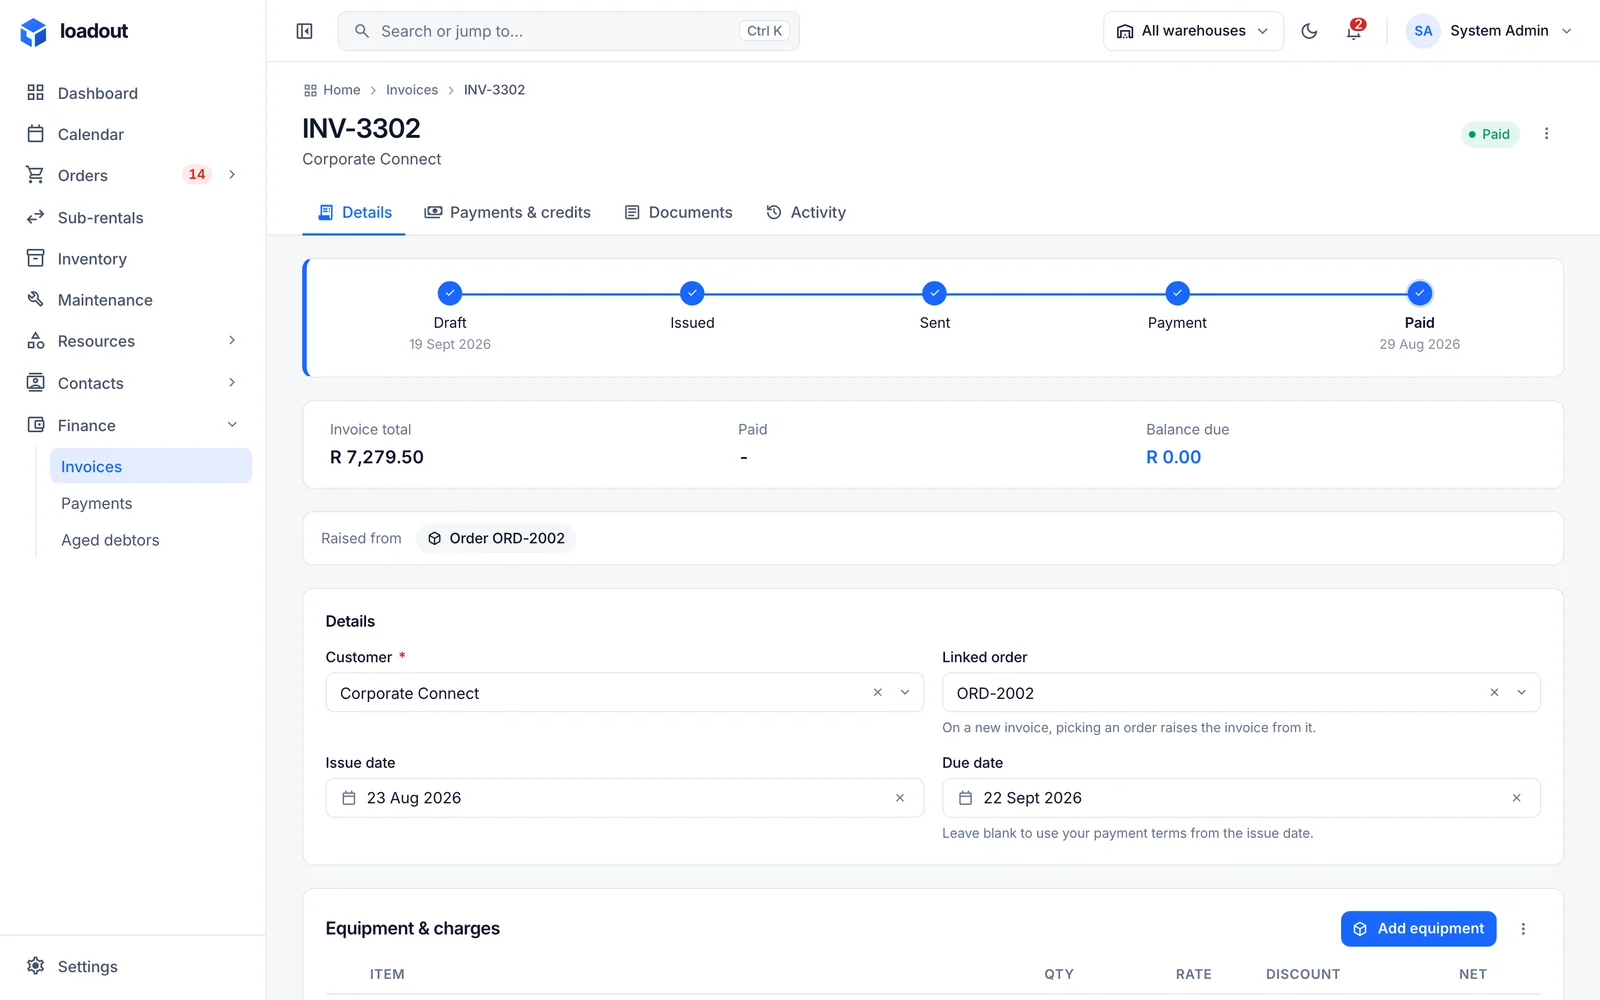The image size is (1600, 1000).
Task: Click the Calendar sidebar icon
Action: point(36,134)
